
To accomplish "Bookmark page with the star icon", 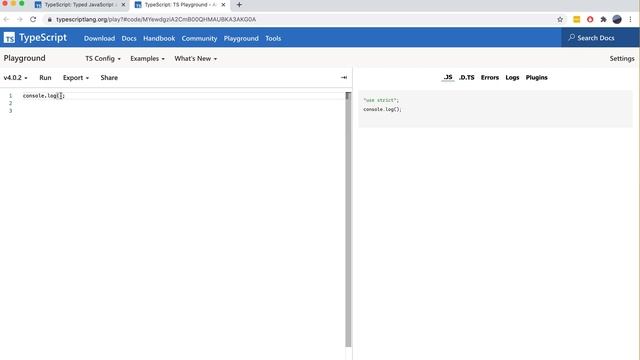I will 560,19.
